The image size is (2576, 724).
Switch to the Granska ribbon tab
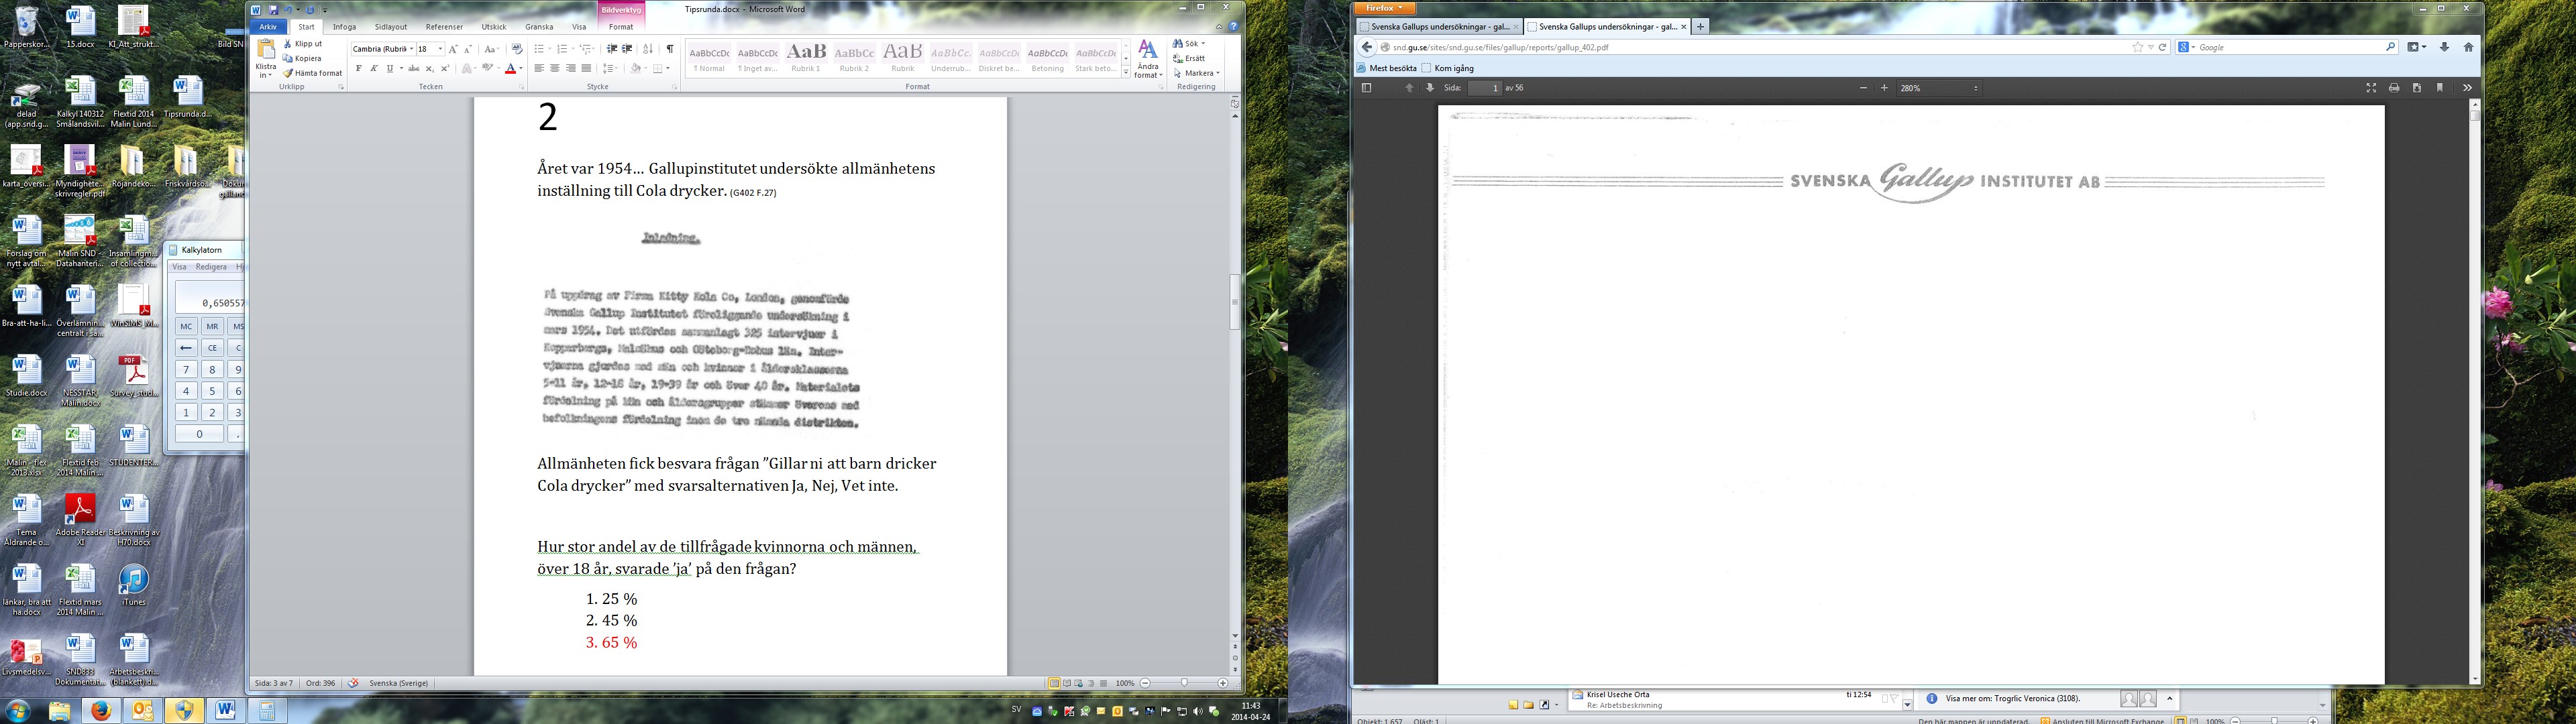(x=539, y=27)
